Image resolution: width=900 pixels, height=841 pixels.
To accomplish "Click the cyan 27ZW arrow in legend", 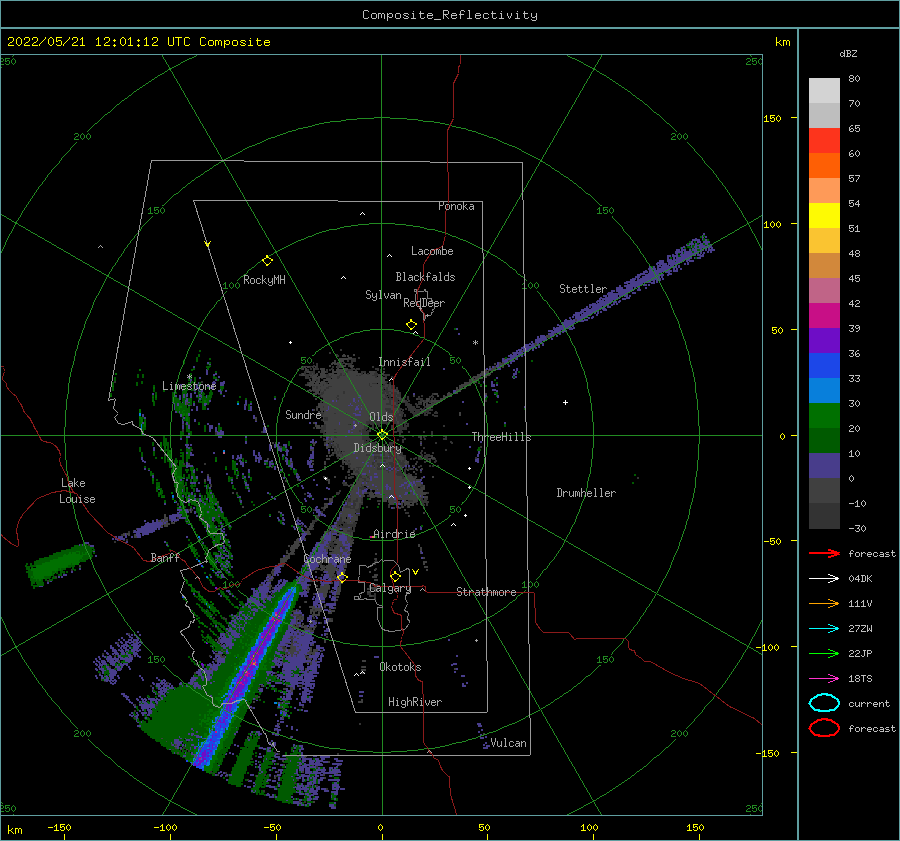I will tap(824, 629).
